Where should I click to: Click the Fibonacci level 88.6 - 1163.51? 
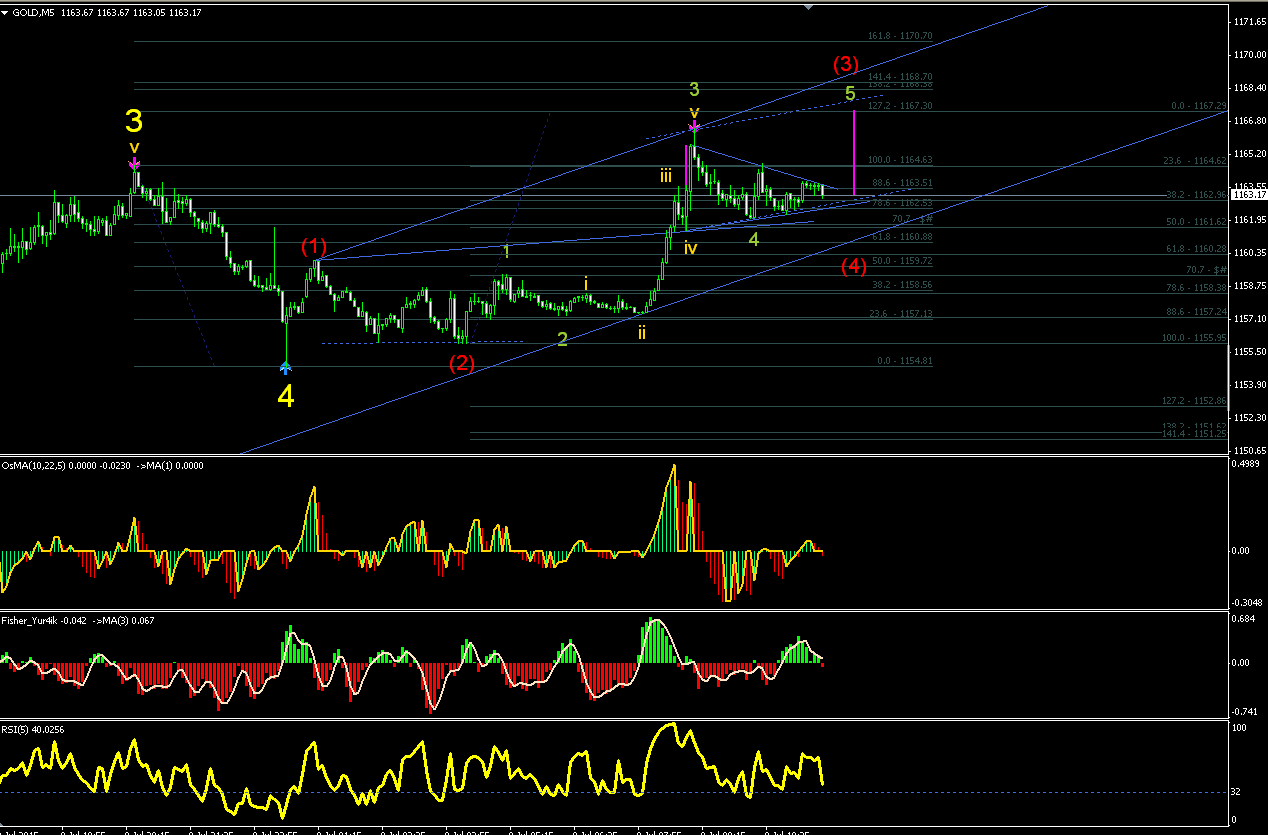click(902, 183)
